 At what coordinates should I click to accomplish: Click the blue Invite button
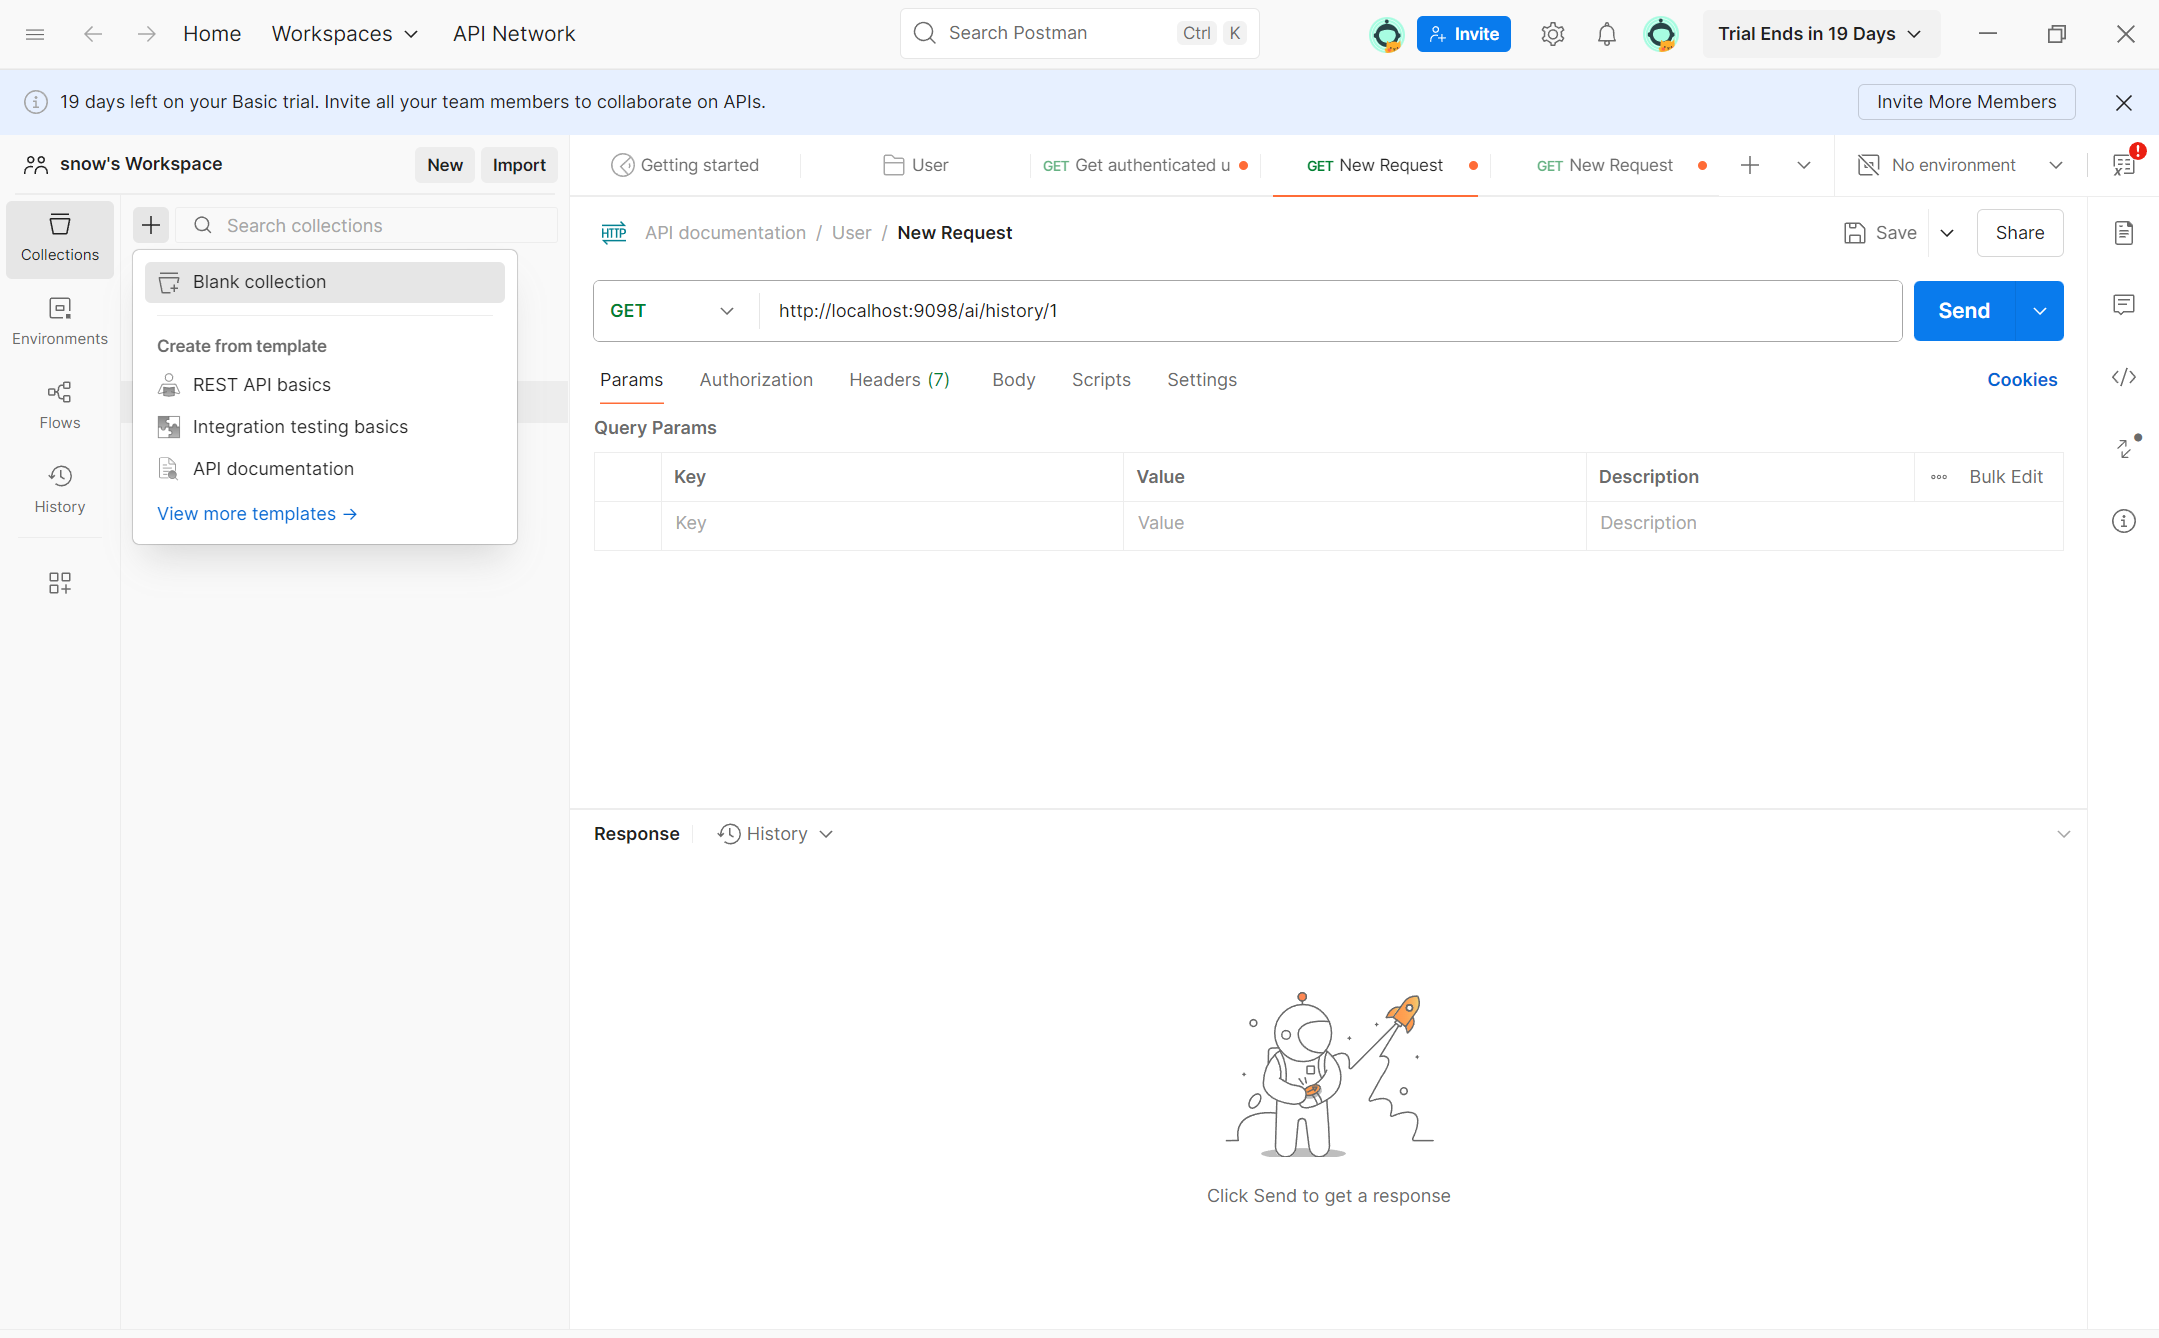click(x=1463, y=34)
